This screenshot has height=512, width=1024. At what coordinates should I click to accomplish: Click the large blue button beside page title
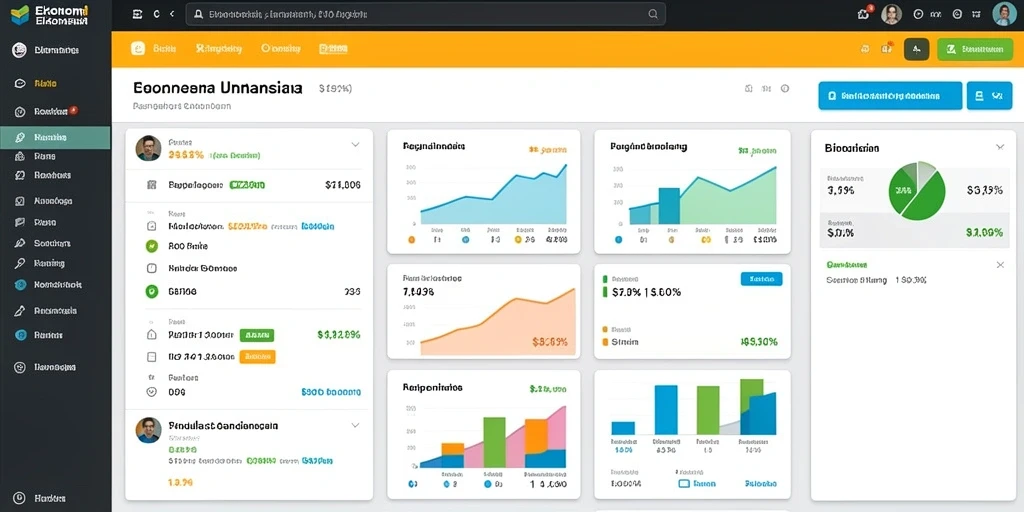point(889,95)
